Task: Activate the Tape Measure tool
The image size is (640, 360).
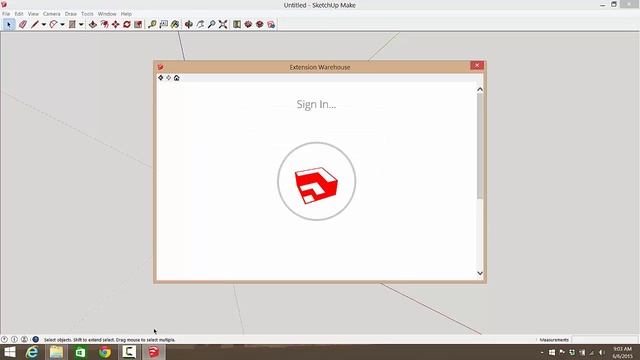Action: (x=152, y=24)
